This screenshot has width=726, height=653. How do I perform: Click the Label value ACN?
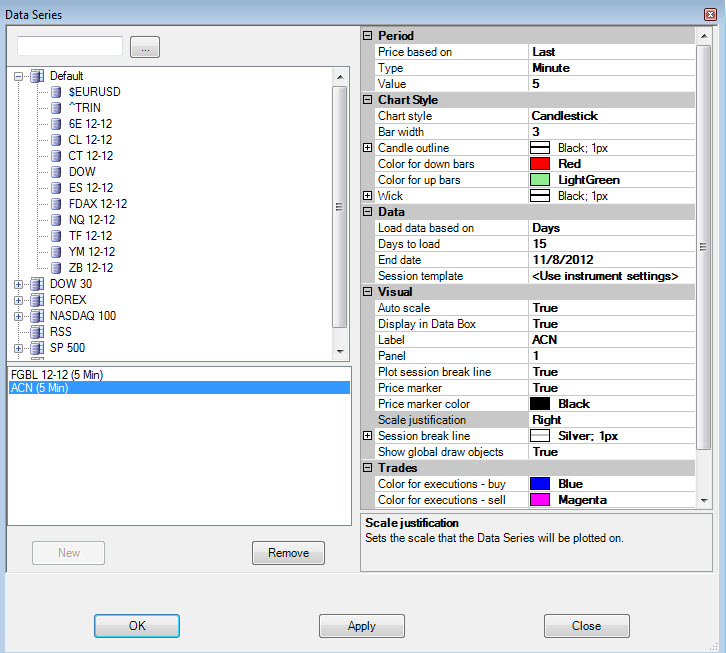tap(612, 340)
